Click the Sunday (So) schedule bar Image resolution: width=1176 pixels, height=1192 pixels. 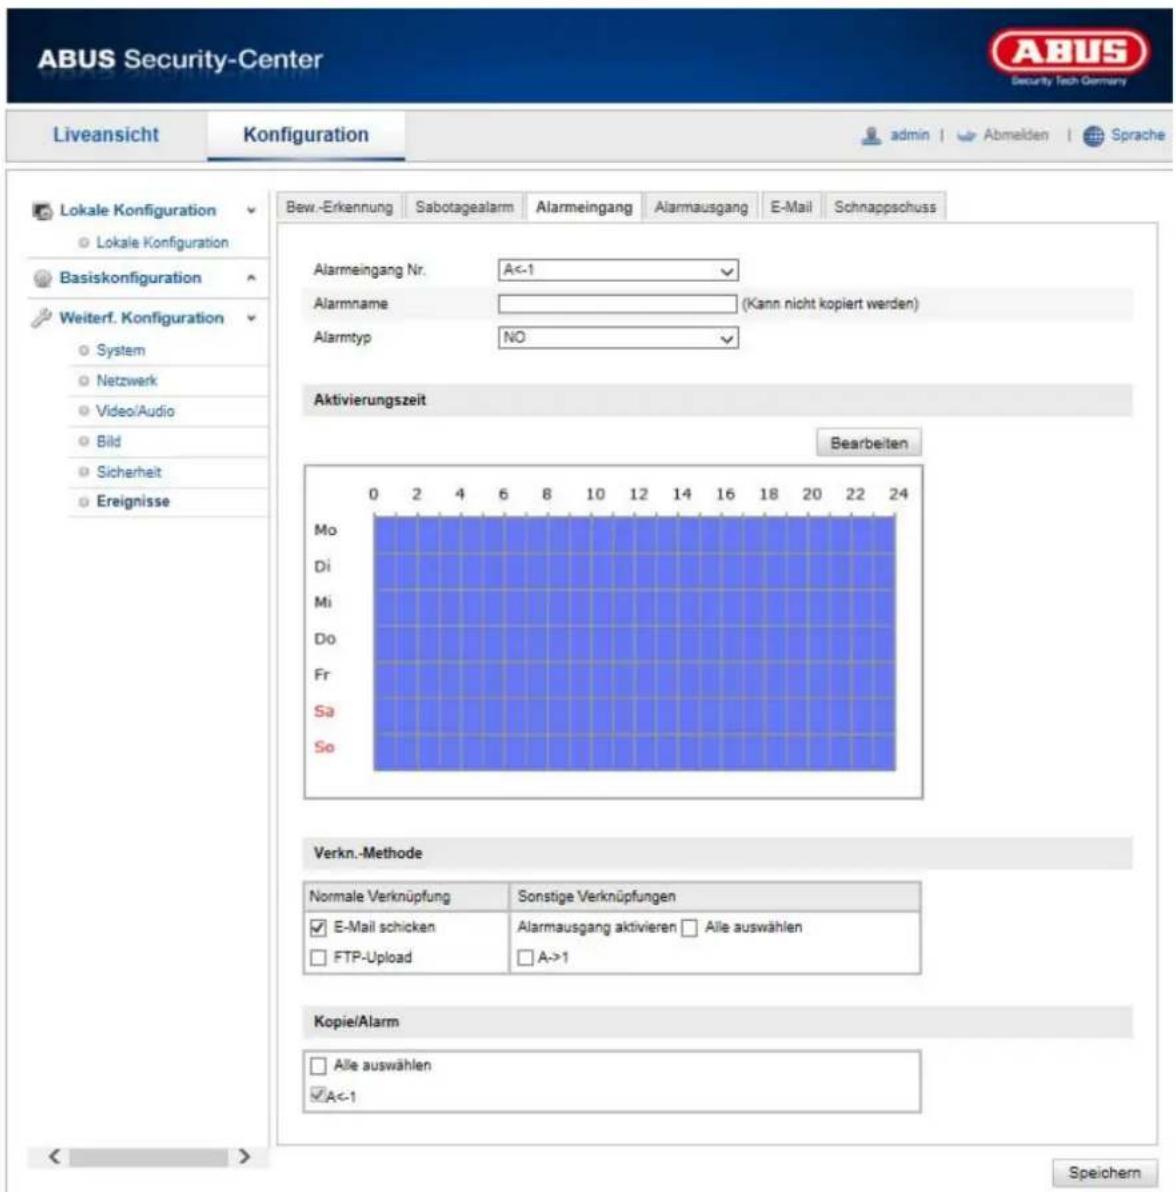(x=634, y=753)
